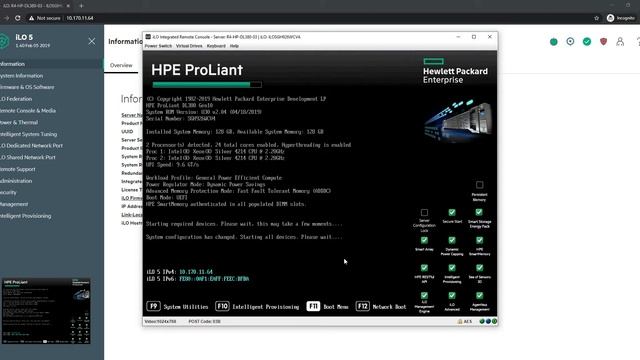Viewport: 640px width, 360px height.
Task: Click the POST Code status bar entry
Action: (204, 322)
